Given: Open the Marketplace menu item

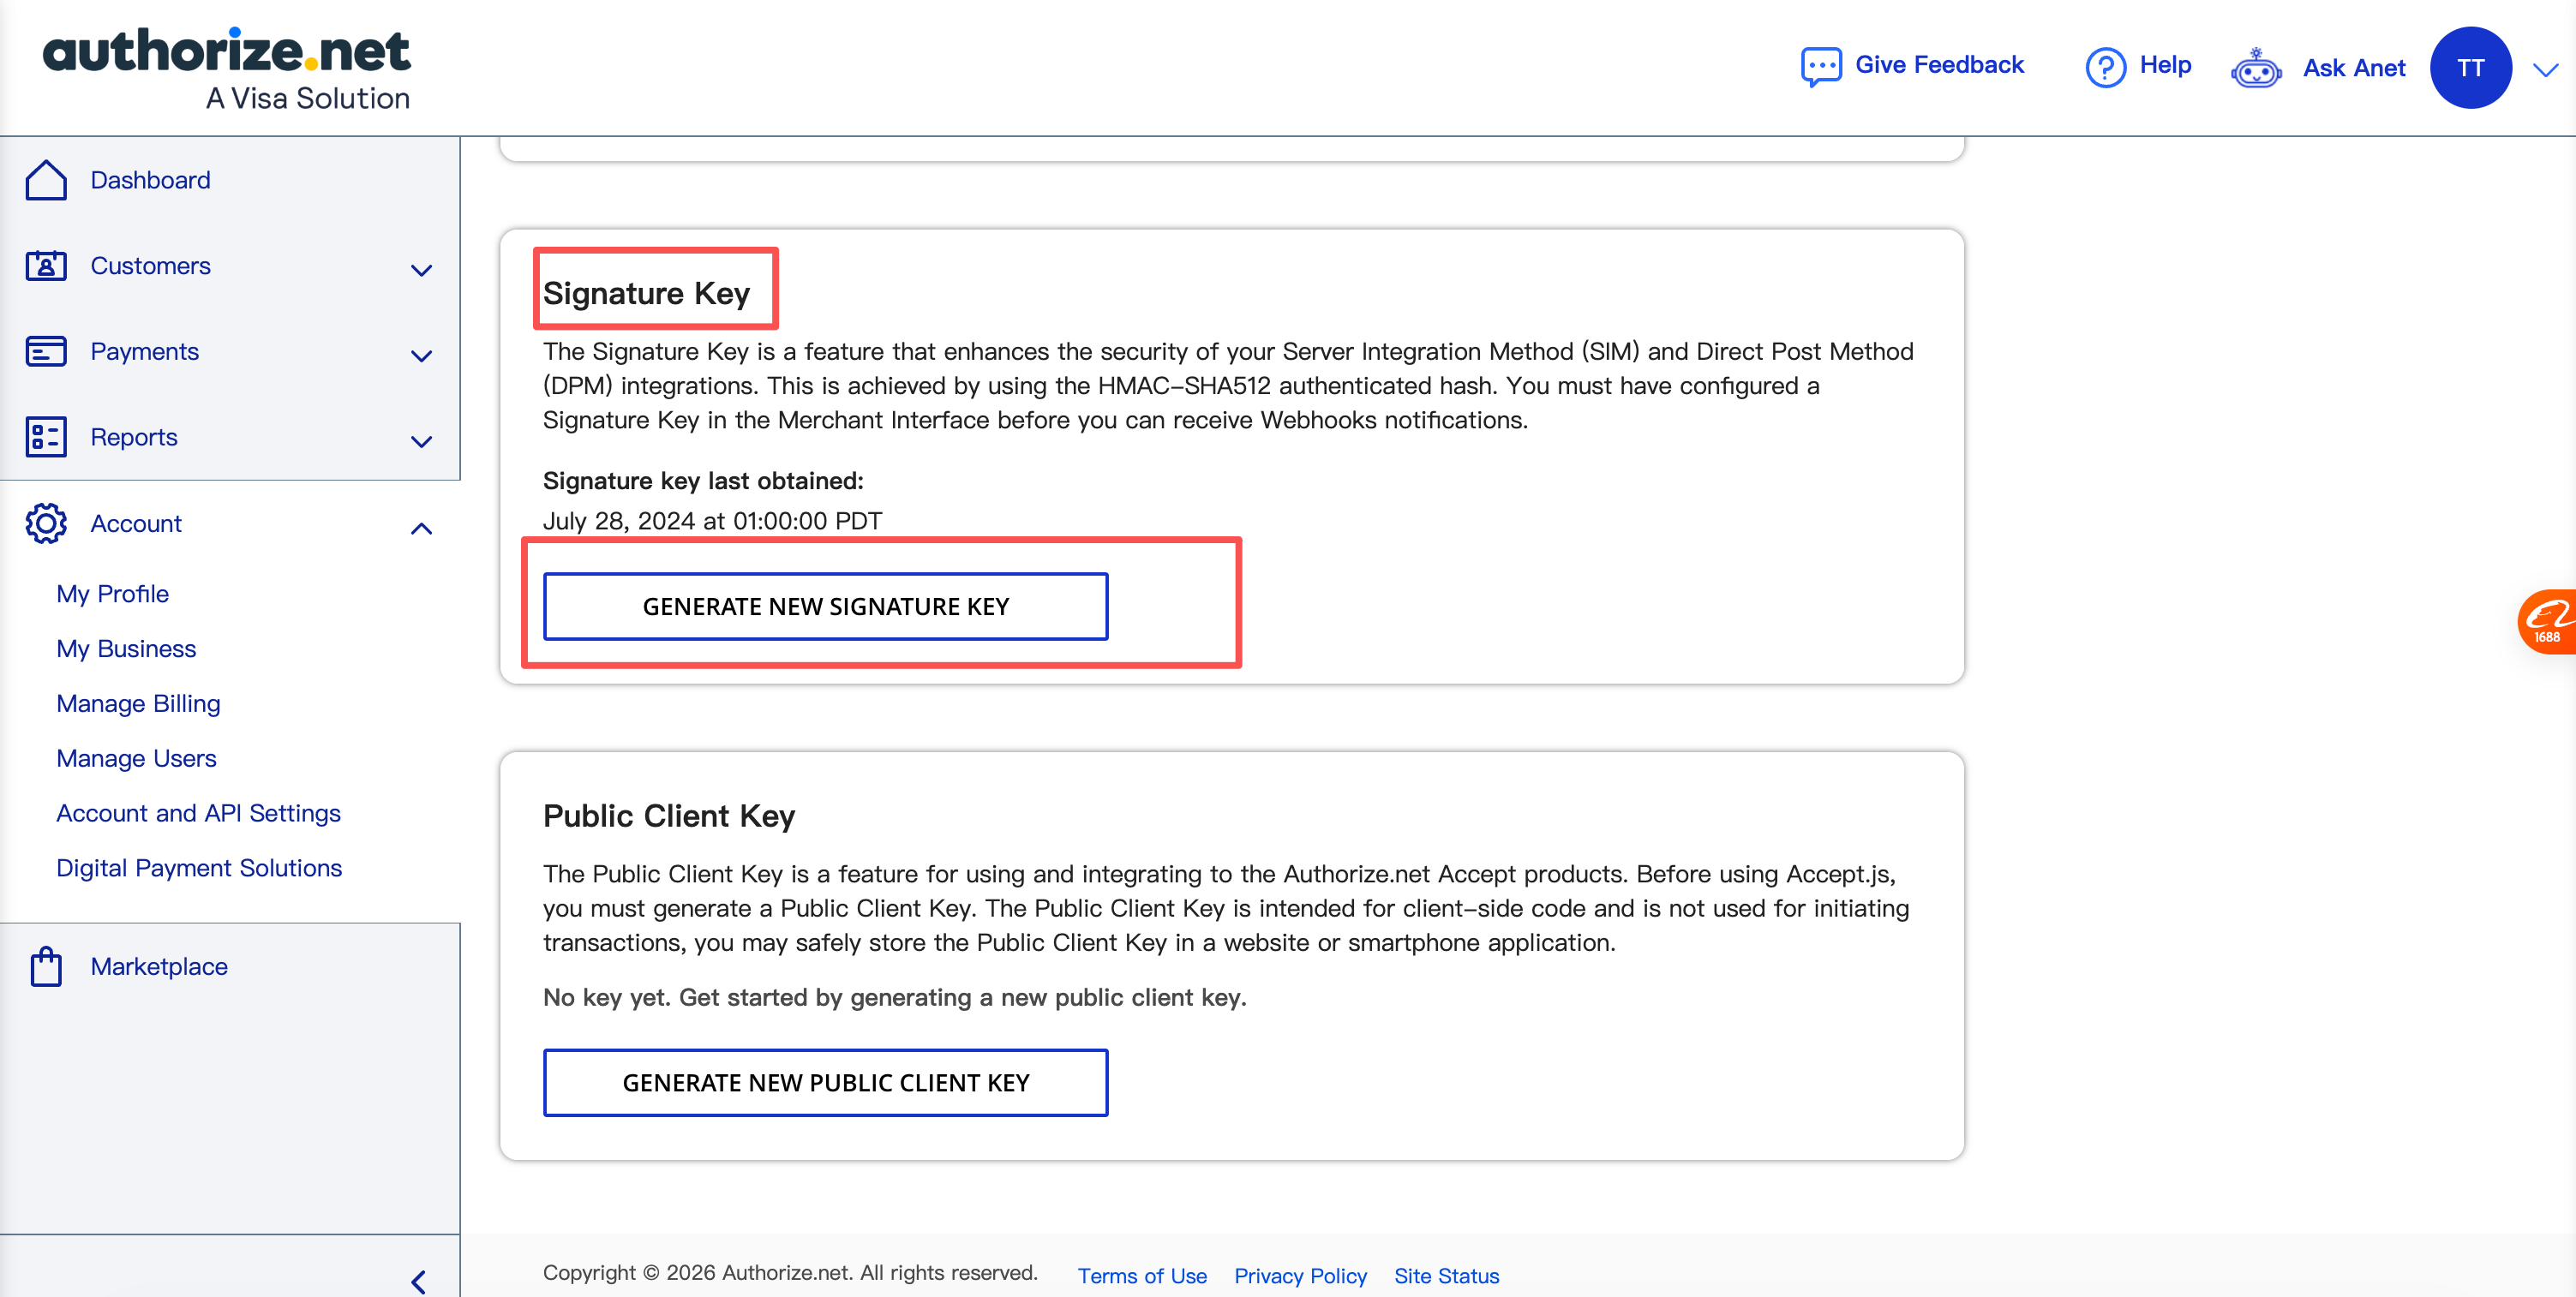Looking at the screenshot, I should 159,966.
